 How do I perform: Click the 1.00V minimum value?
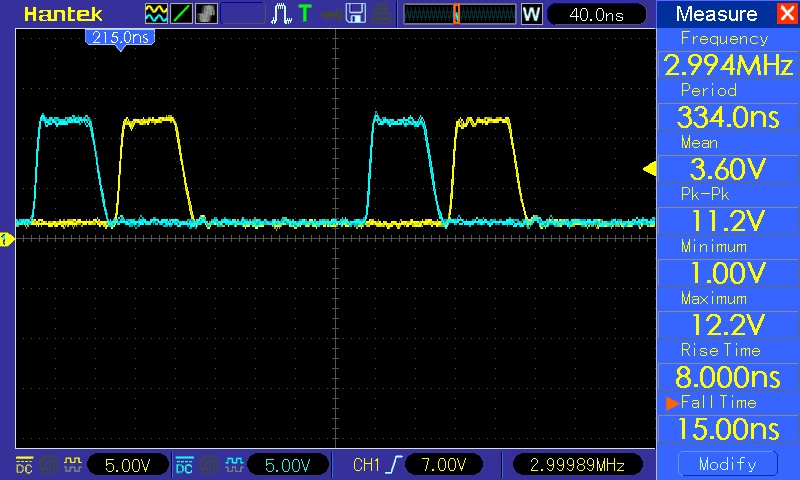(x=728, y=273)
